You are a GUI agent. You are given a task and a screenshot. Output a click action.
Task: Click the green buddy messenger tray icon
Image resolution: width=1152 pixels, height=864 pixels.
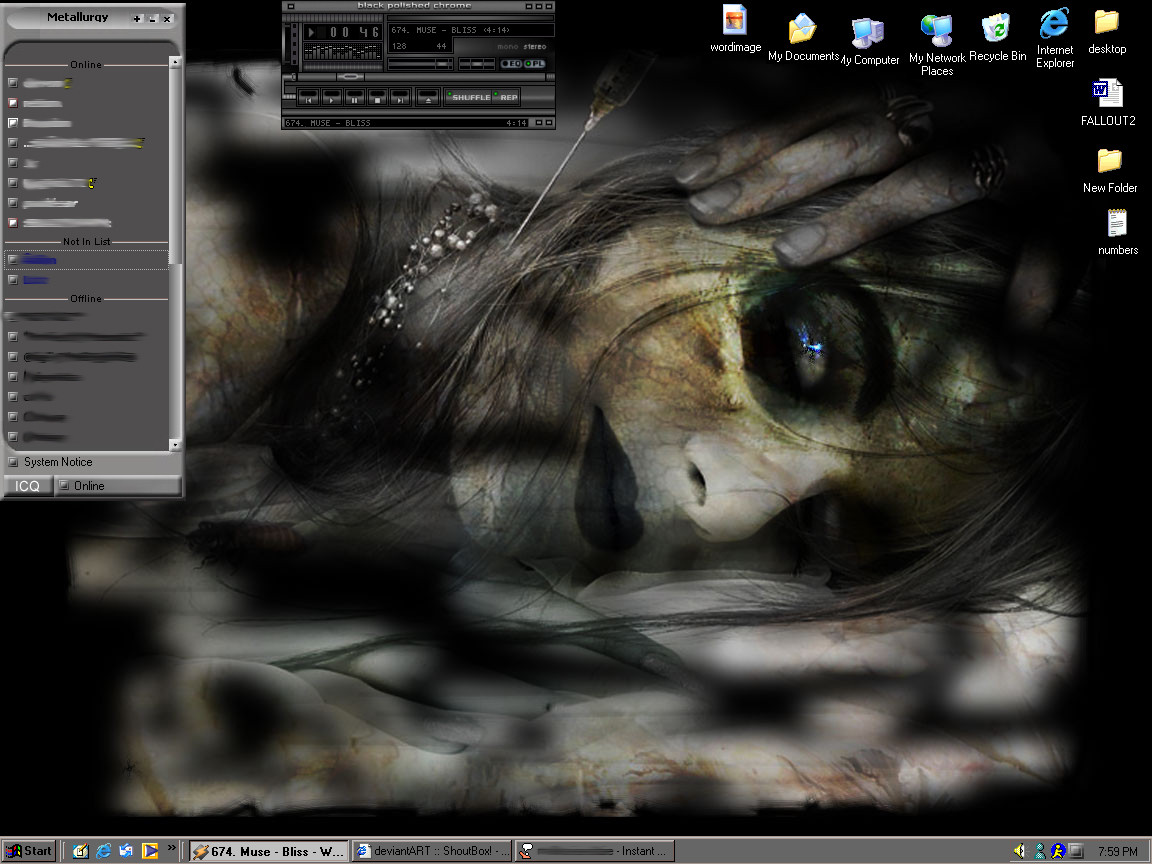[1040, 851]
